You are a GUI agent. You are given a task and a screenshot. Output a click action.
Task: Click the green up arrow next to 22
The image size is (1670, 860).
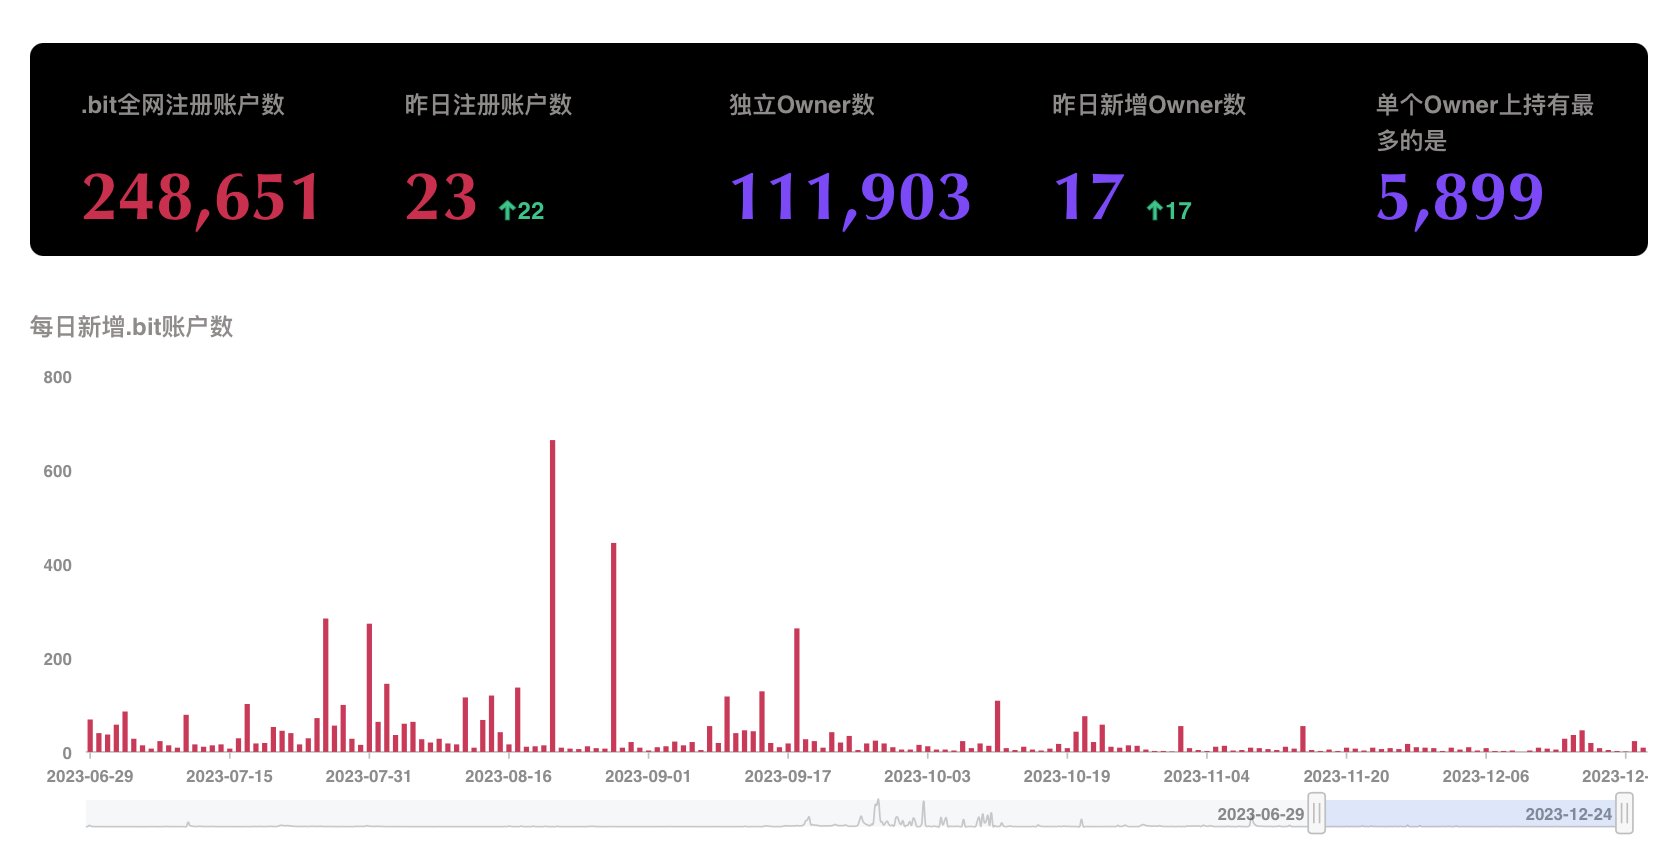point(507,210)
